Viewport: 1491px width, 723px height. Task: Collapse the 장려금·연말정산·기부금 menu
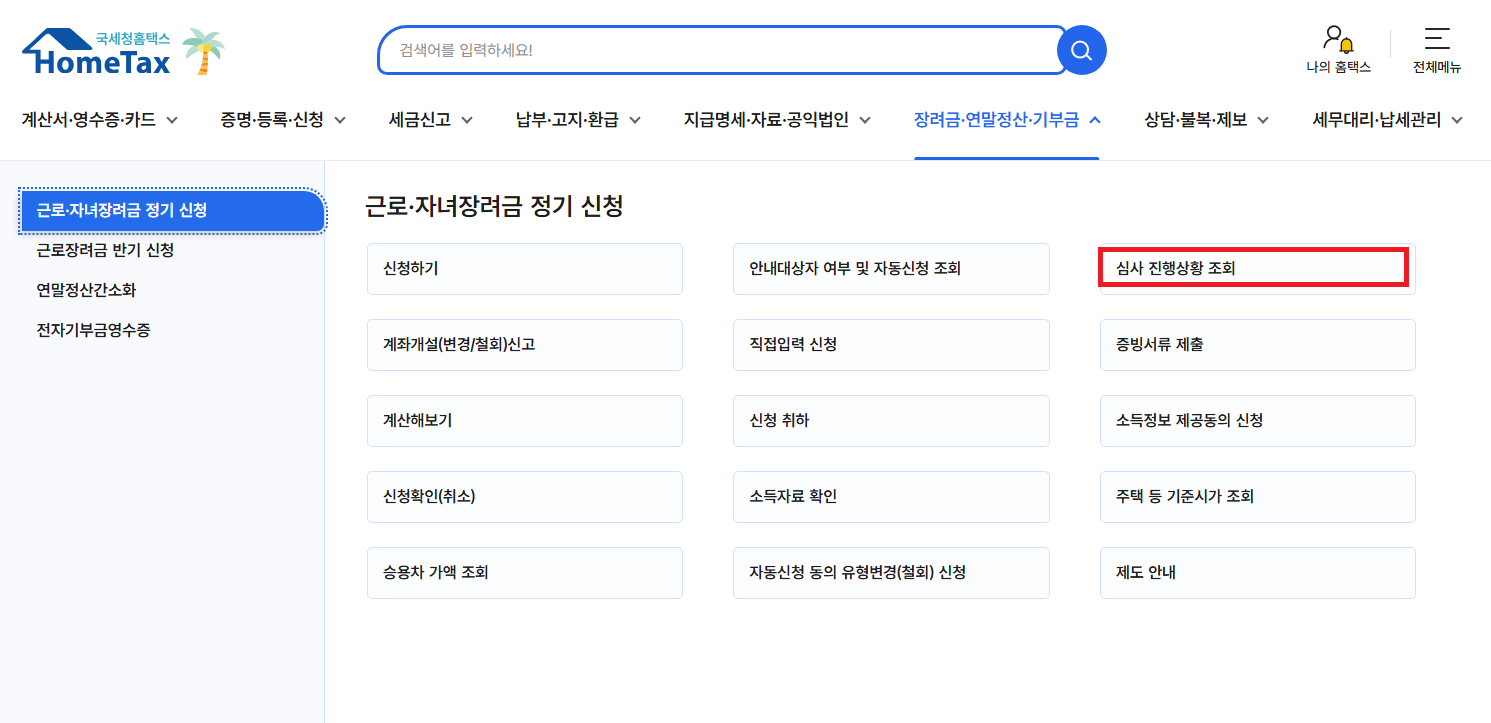pyautogui.click(x=1006, y=118)
